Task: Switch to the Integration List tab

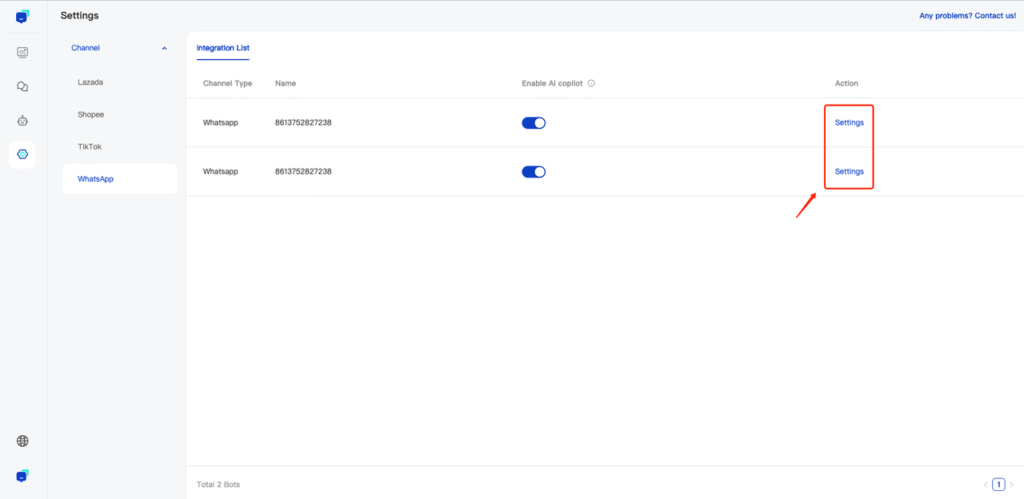Action: (x=223, y=48)
